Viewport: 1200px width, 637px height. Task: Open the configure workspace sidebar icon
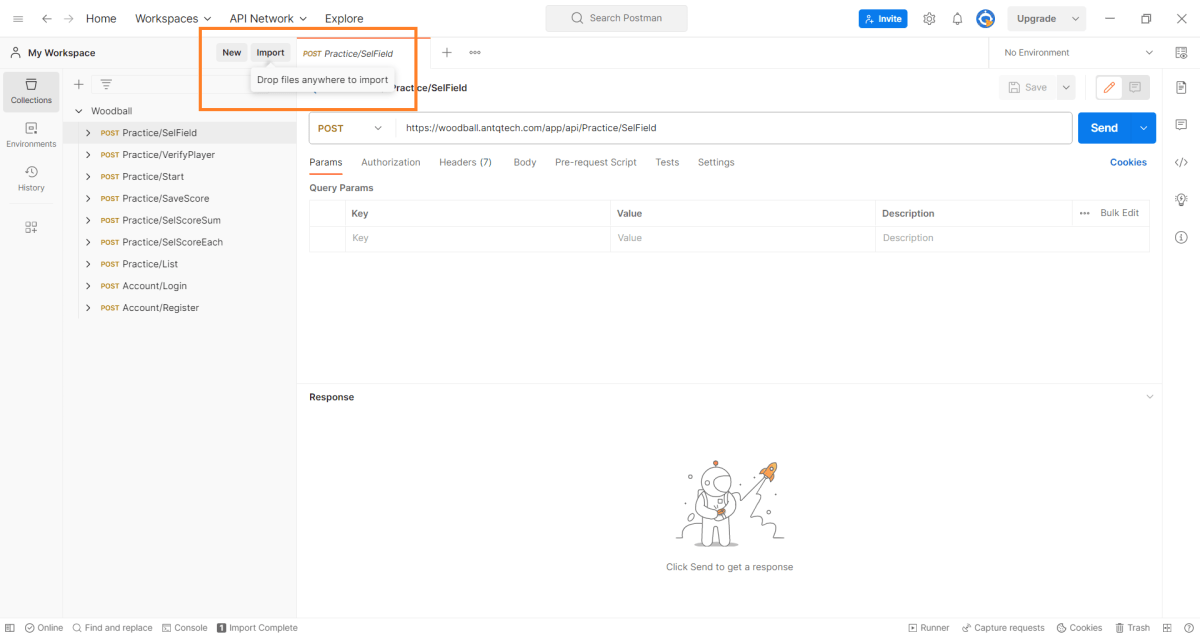coord(31,228)
